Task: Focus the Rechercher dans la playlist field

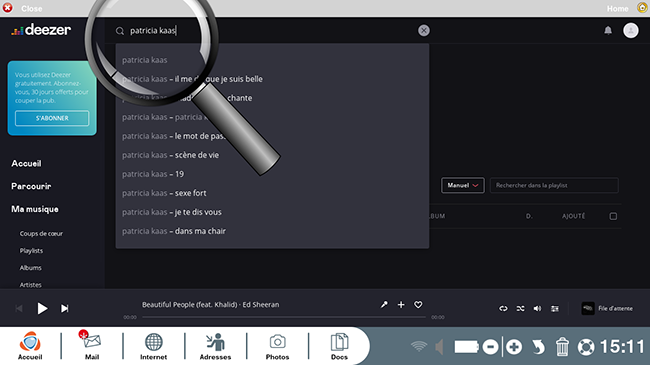Action: click(x=554, y=185)
